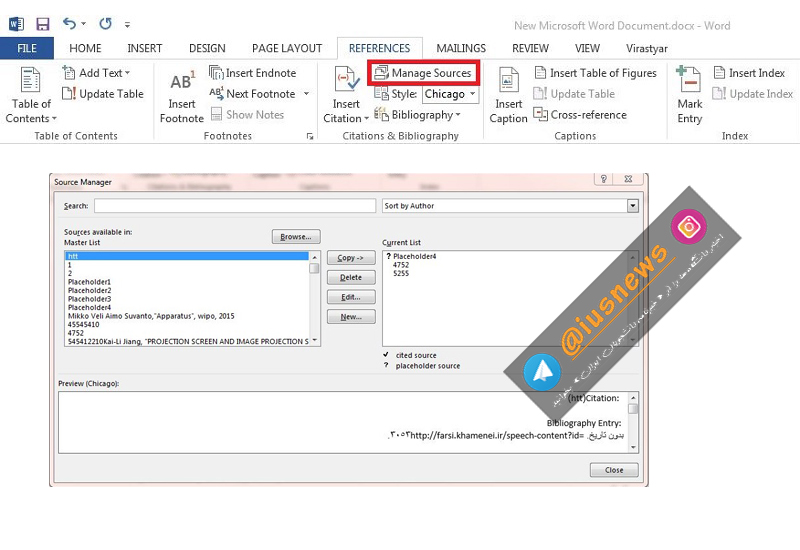
Task: Open the FILE menu tab
Action: coord(27,48)
